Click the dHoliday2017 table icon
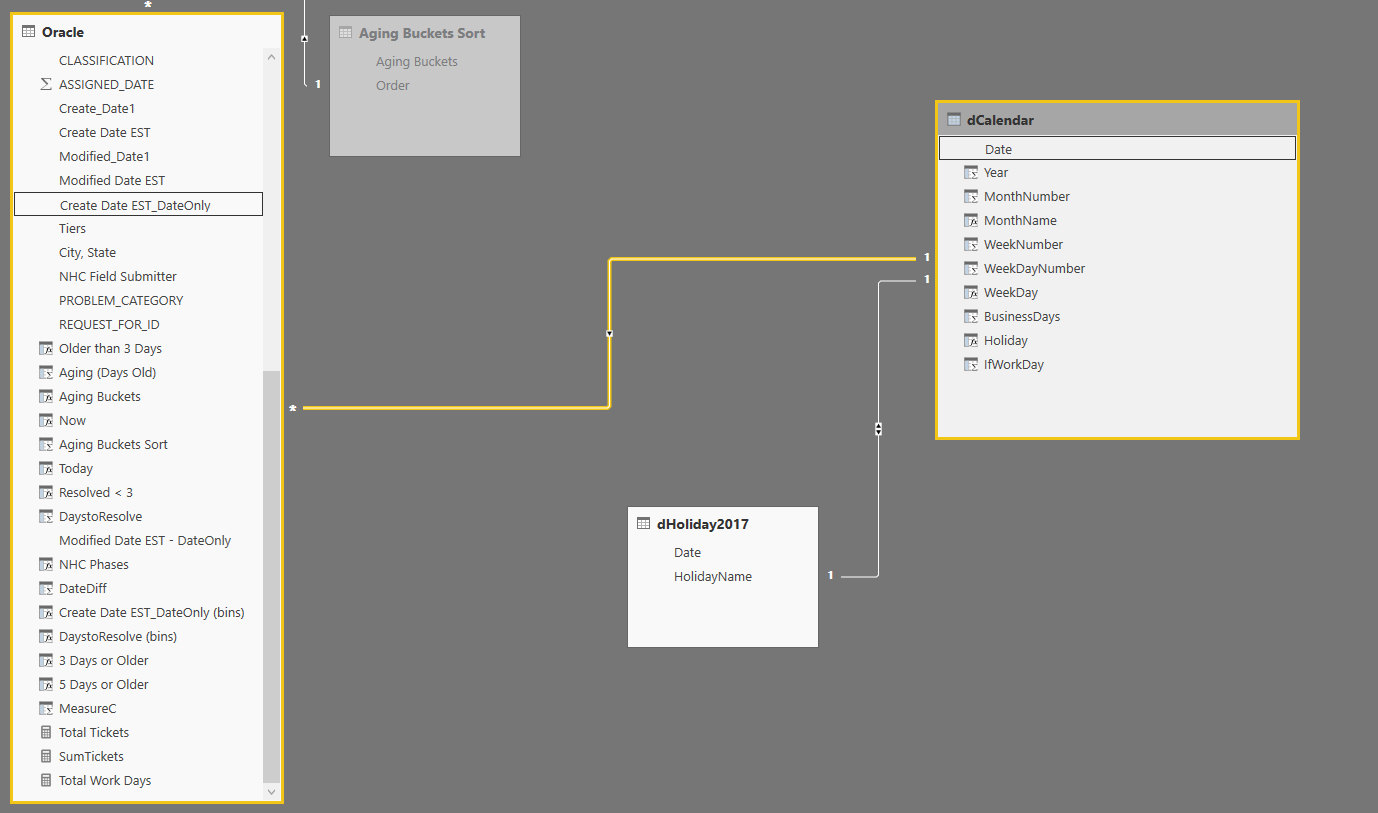The height and width of the screenshot is (813, 1378). click(x=643, y=524)
